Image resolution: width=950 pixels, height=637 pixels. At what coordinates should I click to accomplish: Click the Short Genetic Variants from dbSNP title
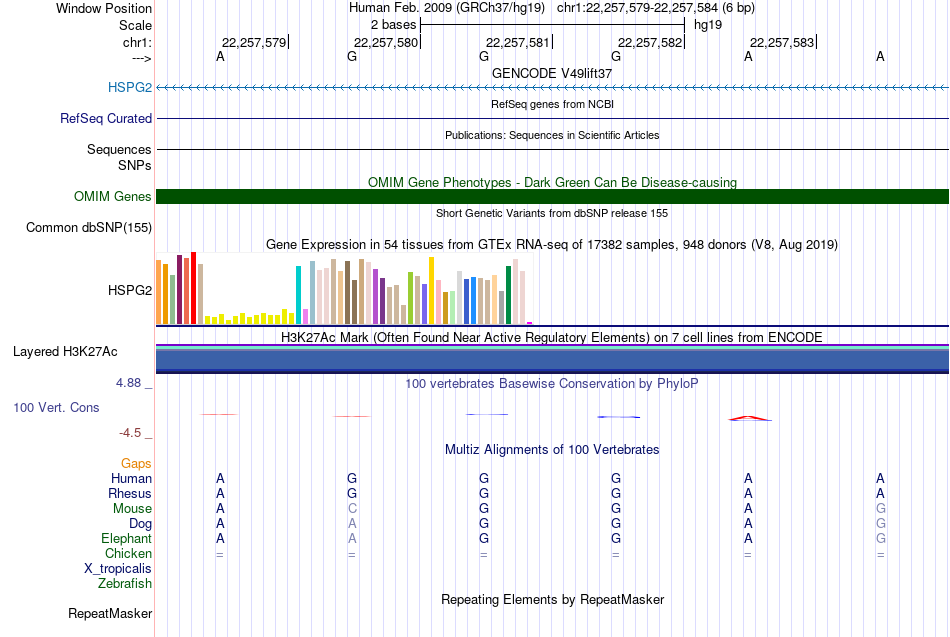(x=552, y=213)
